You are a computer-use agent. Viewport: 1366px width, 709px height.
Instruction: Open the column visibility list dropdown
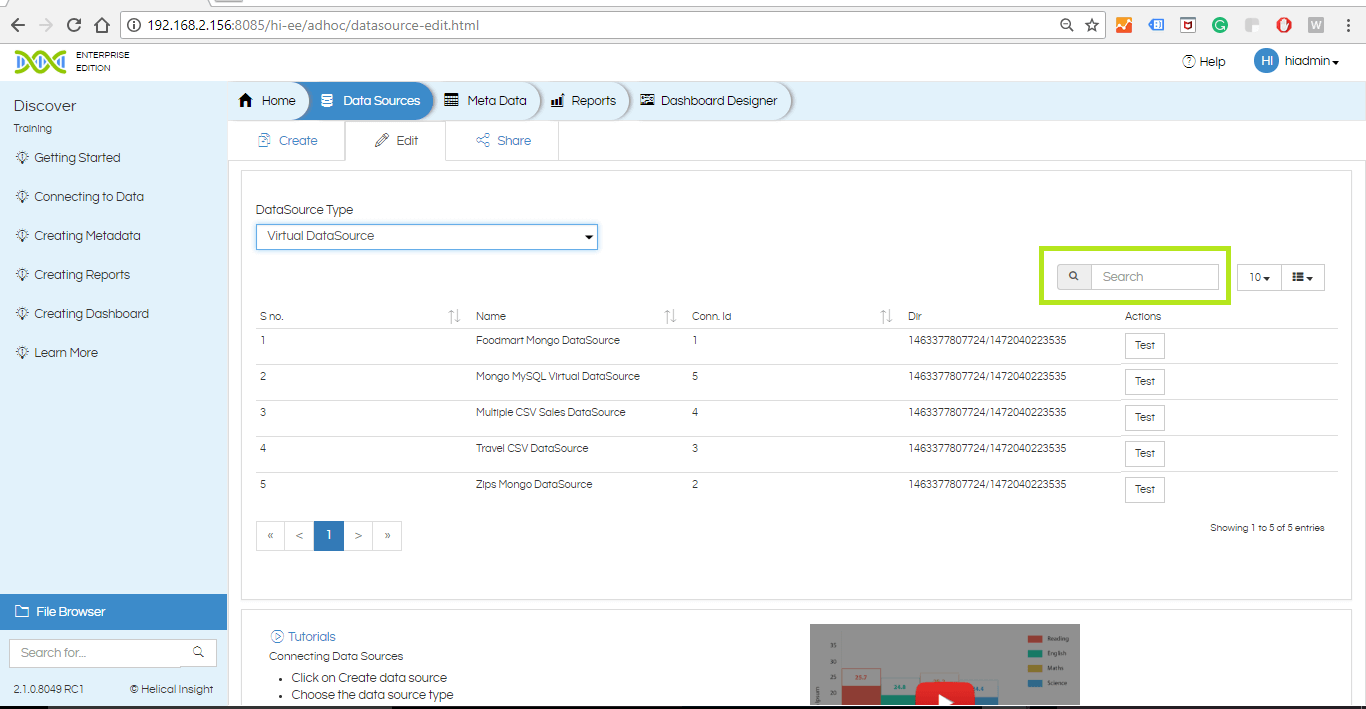point(1303,277)
